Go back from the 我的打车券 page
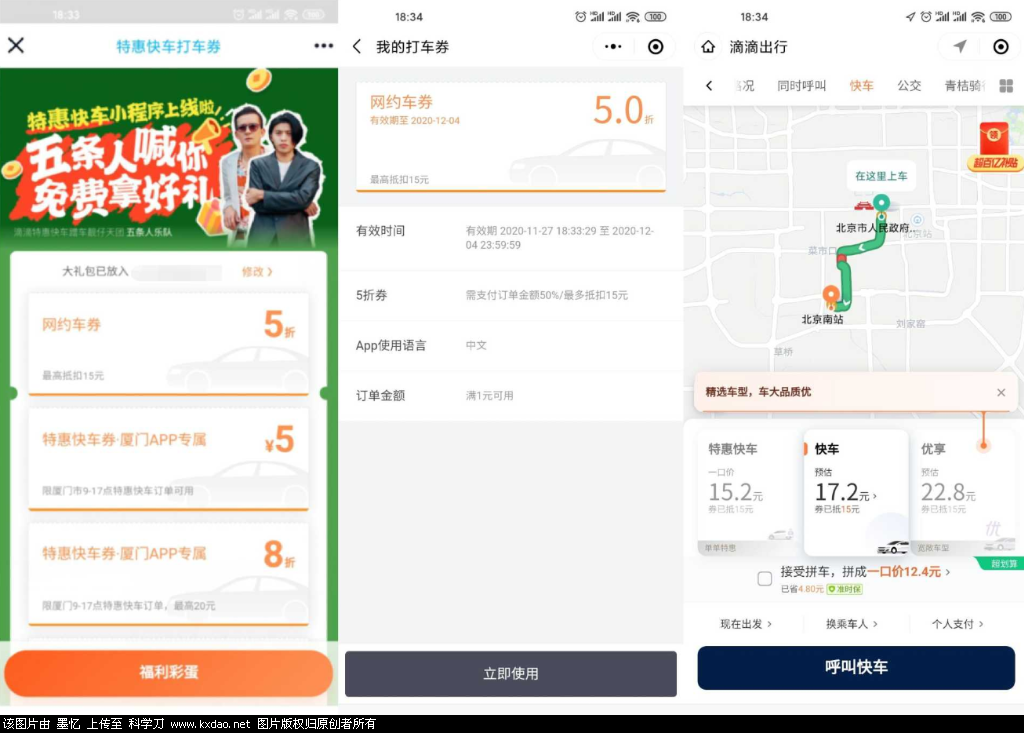Viewport: 1024px width, 733px height. (357, 46)
